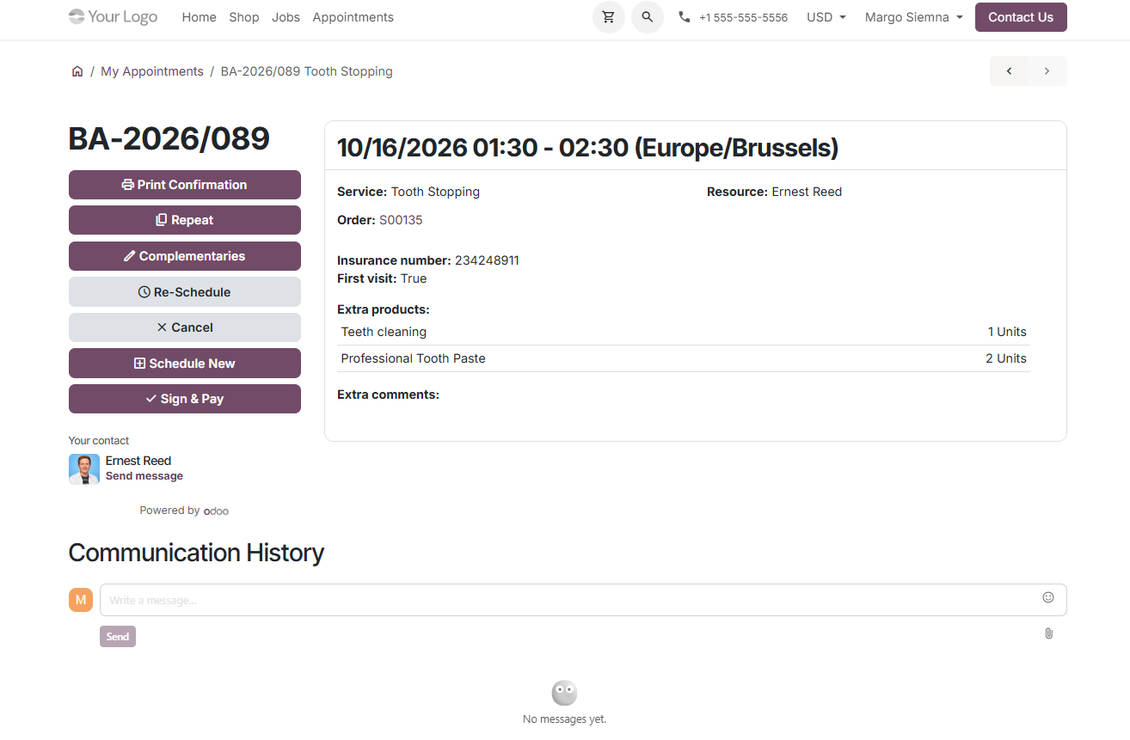Click Sign & Pay
Screen dimensions: 1130x740
[184, 398]
